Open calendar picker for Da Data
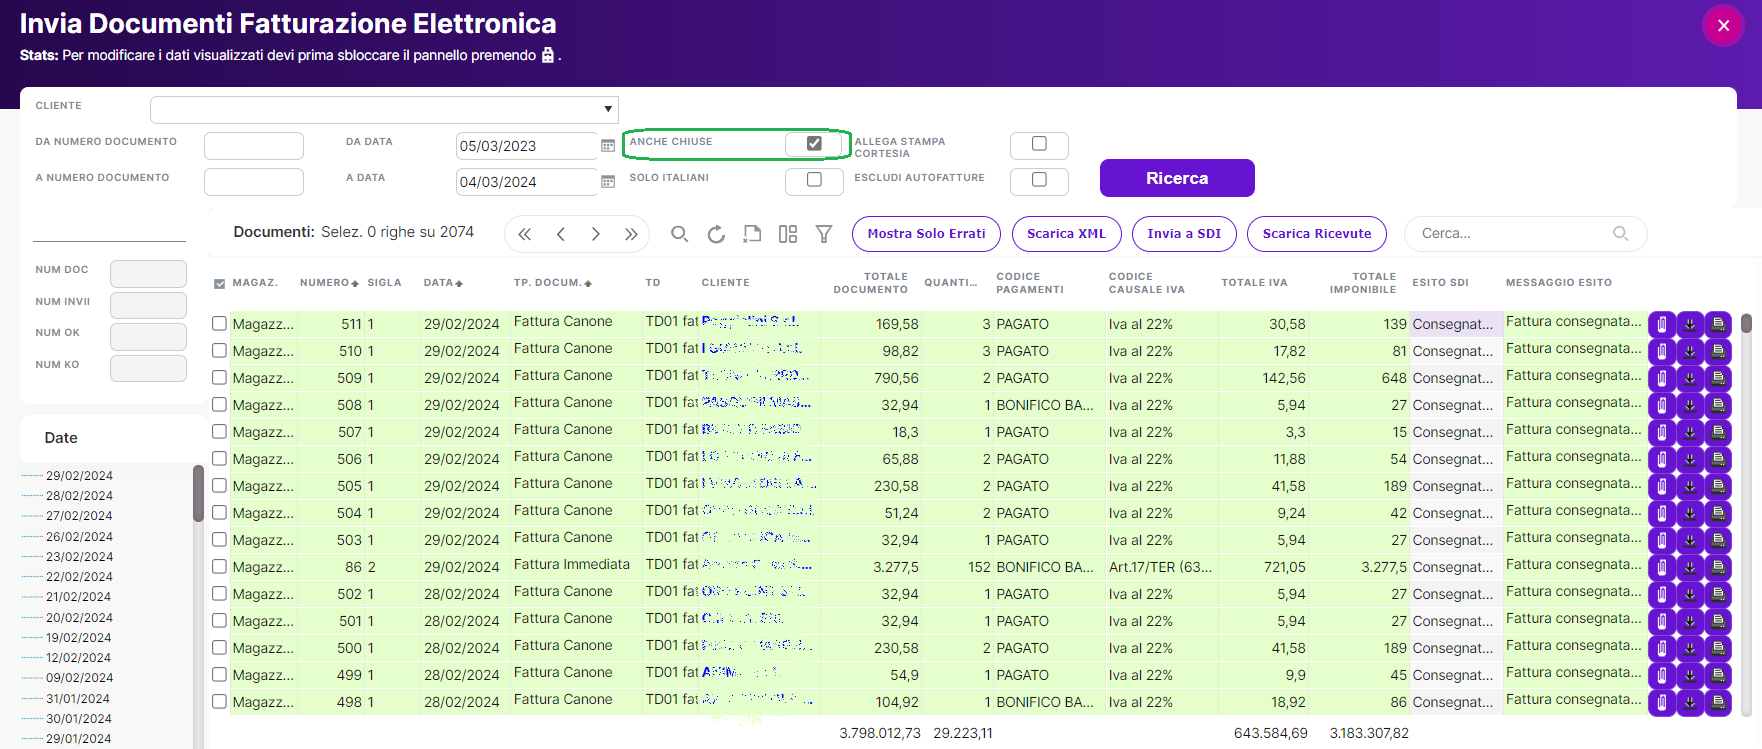This screenshot has width=1762, height=749. tap(608, 146)
